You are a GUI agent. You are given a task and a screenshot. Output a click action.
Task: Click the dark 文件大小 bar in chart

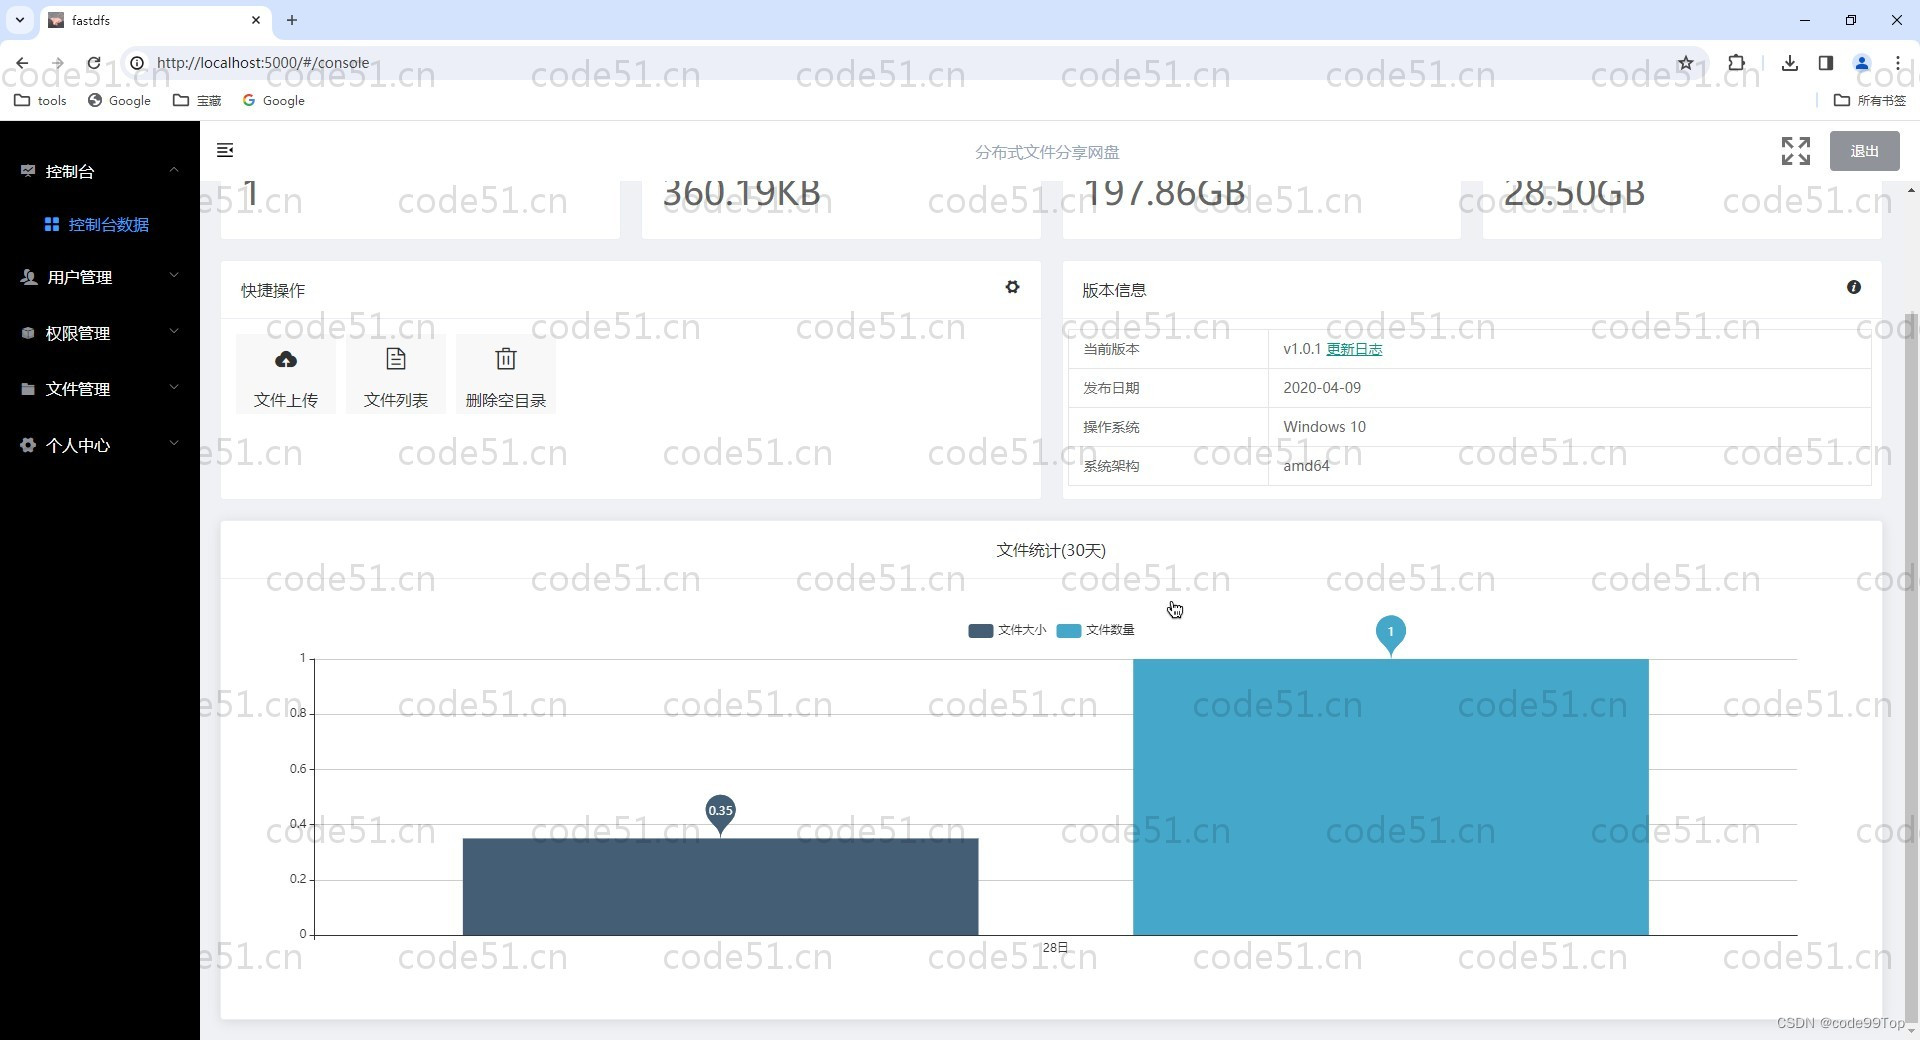point(720,887)
